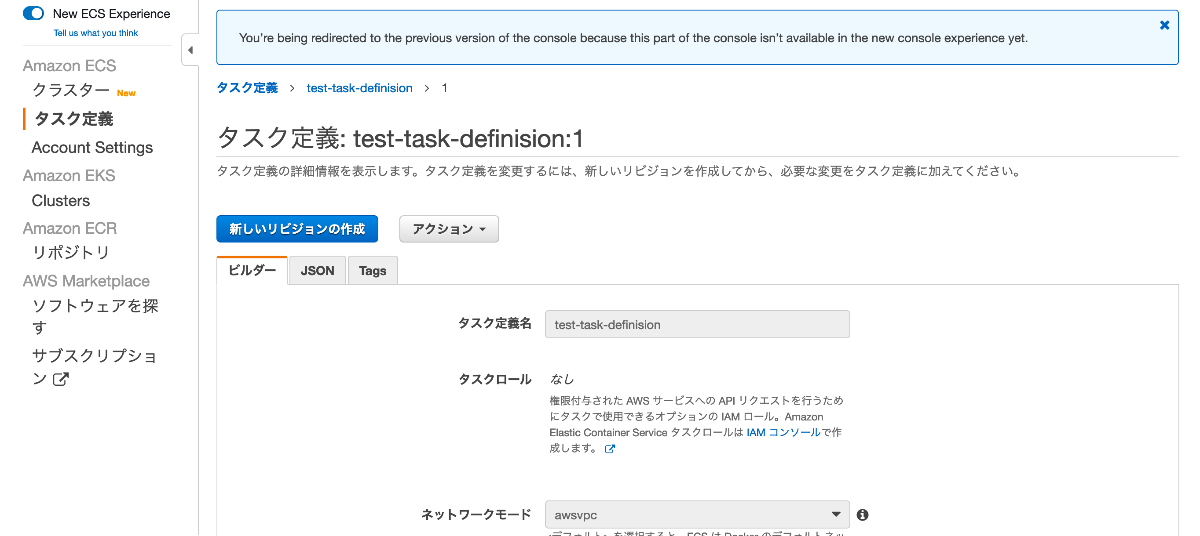Click the info icon beside ネットワークモード
Viewport: 1200px width, 536px height.
[862, 515]
